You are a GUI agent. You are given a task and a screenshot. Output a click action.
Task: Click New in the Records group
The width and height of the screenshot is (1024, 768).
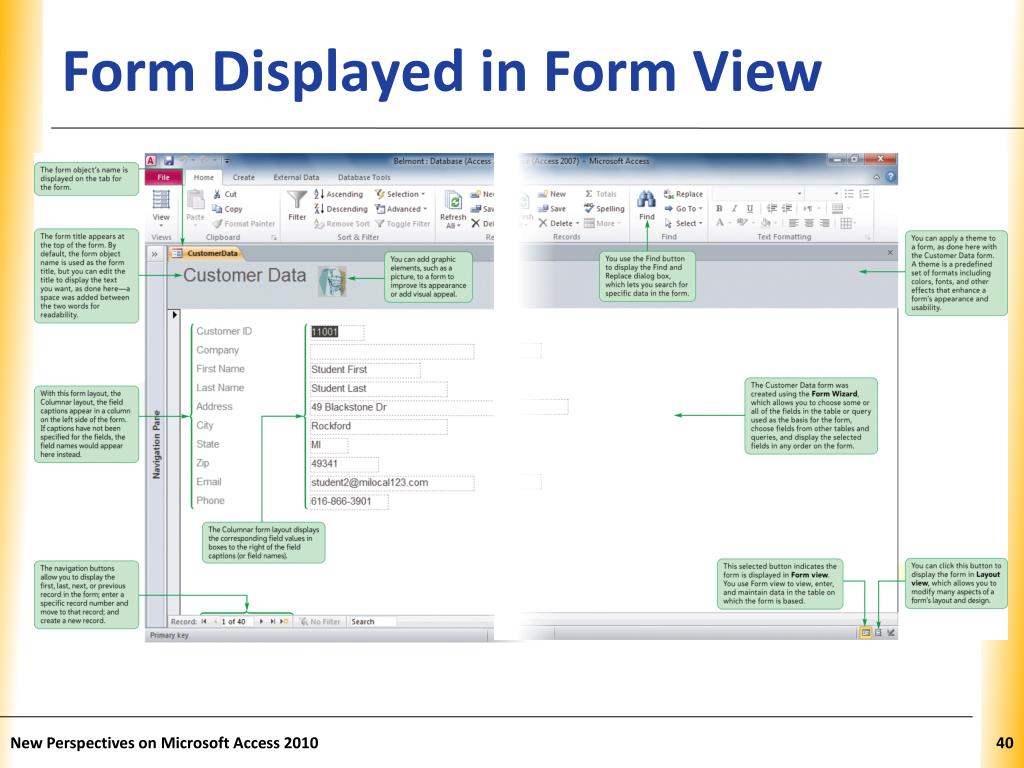(552, 194)
